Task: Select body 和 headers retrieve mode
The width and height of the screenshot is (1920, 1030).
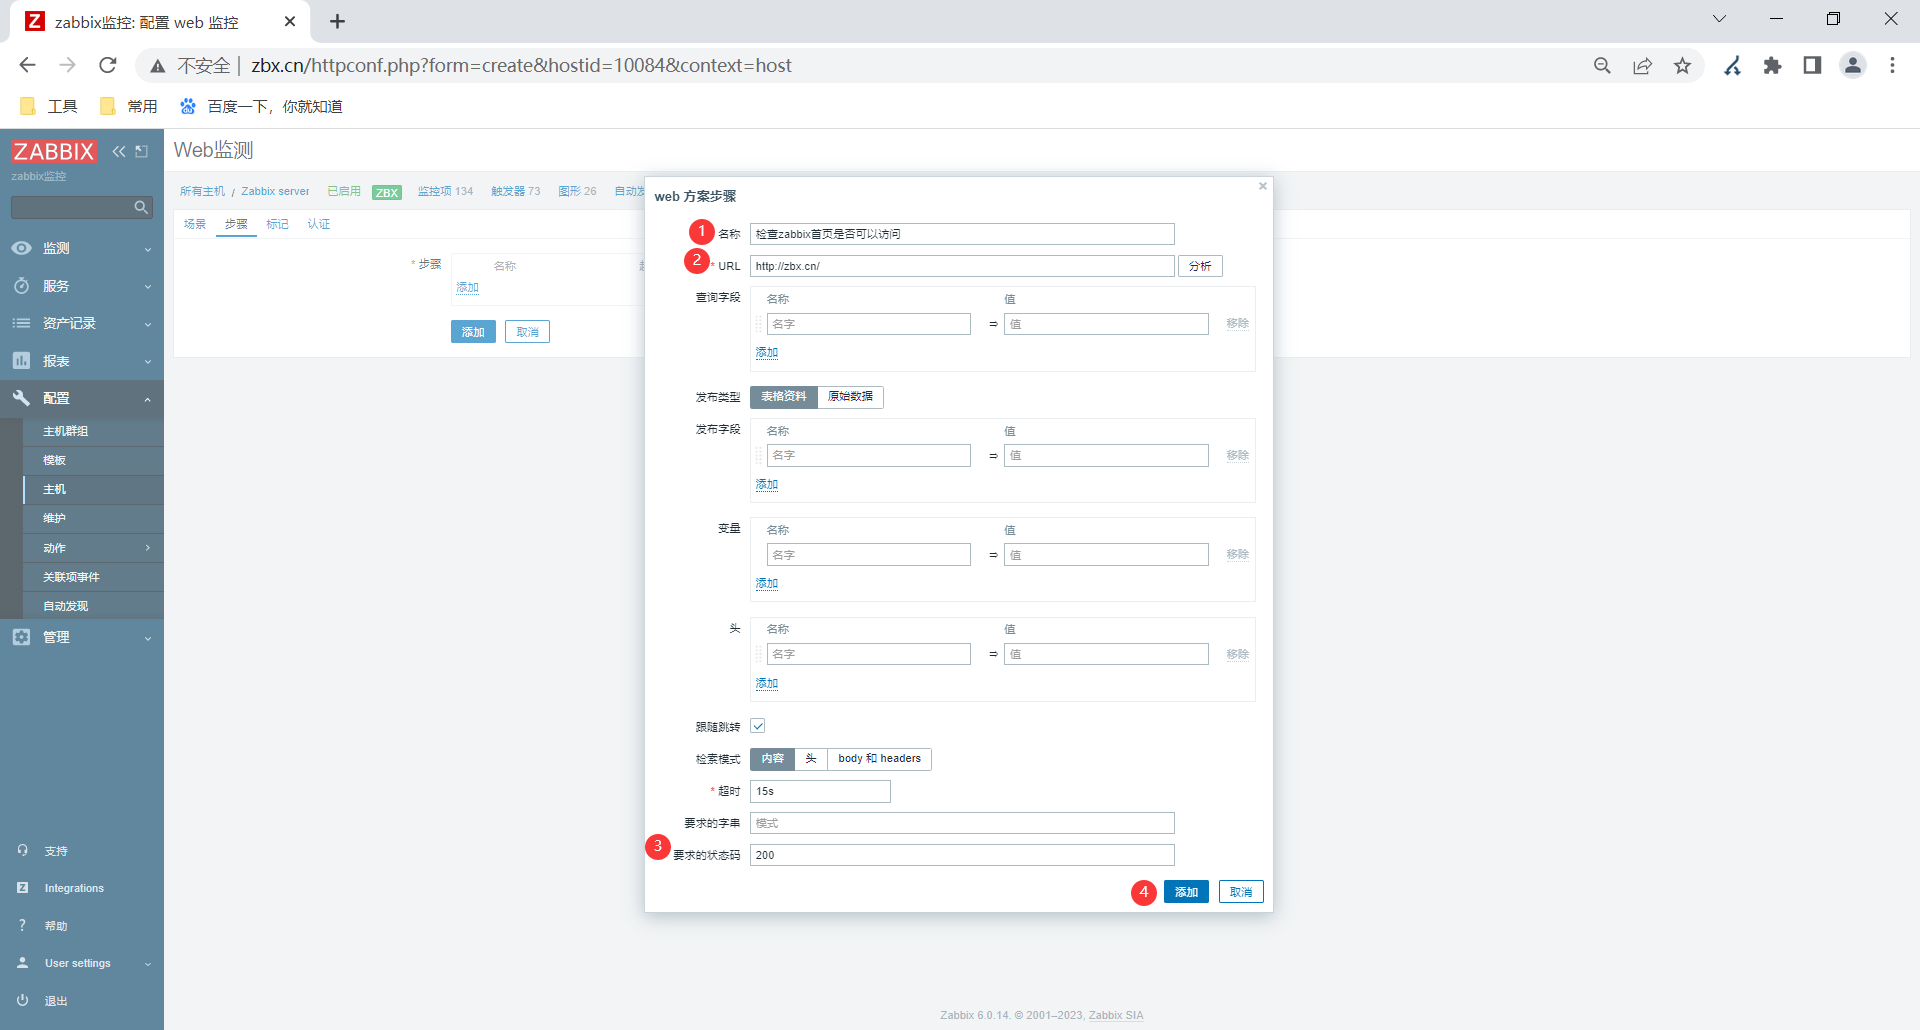Action: tap(880, 759)
